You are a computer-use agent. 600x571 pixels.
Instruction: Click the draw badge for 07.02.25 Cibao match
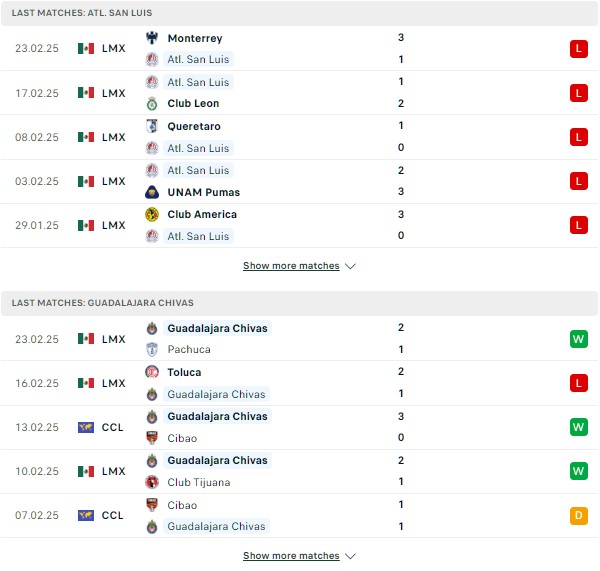point(579,515)
